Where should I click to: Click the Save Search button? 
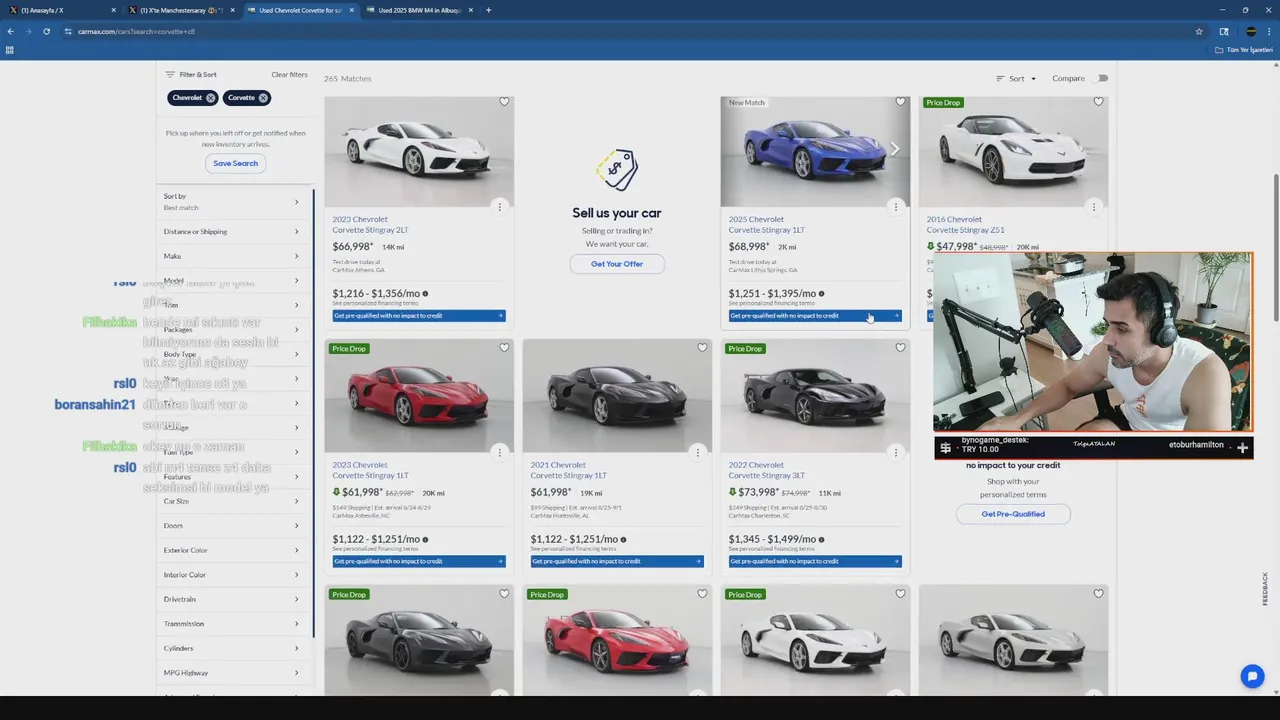click(235, 163)
